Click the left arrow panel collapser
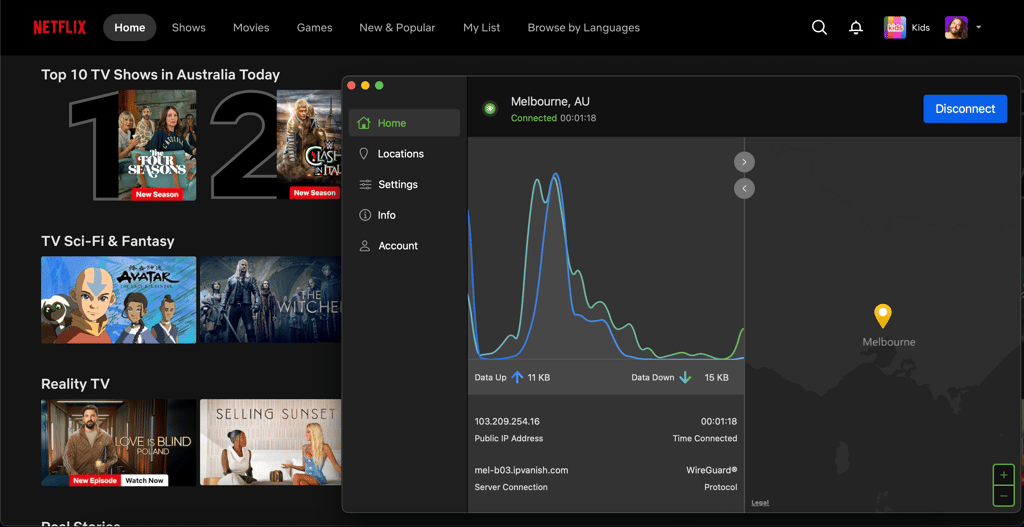 (744, 189)
